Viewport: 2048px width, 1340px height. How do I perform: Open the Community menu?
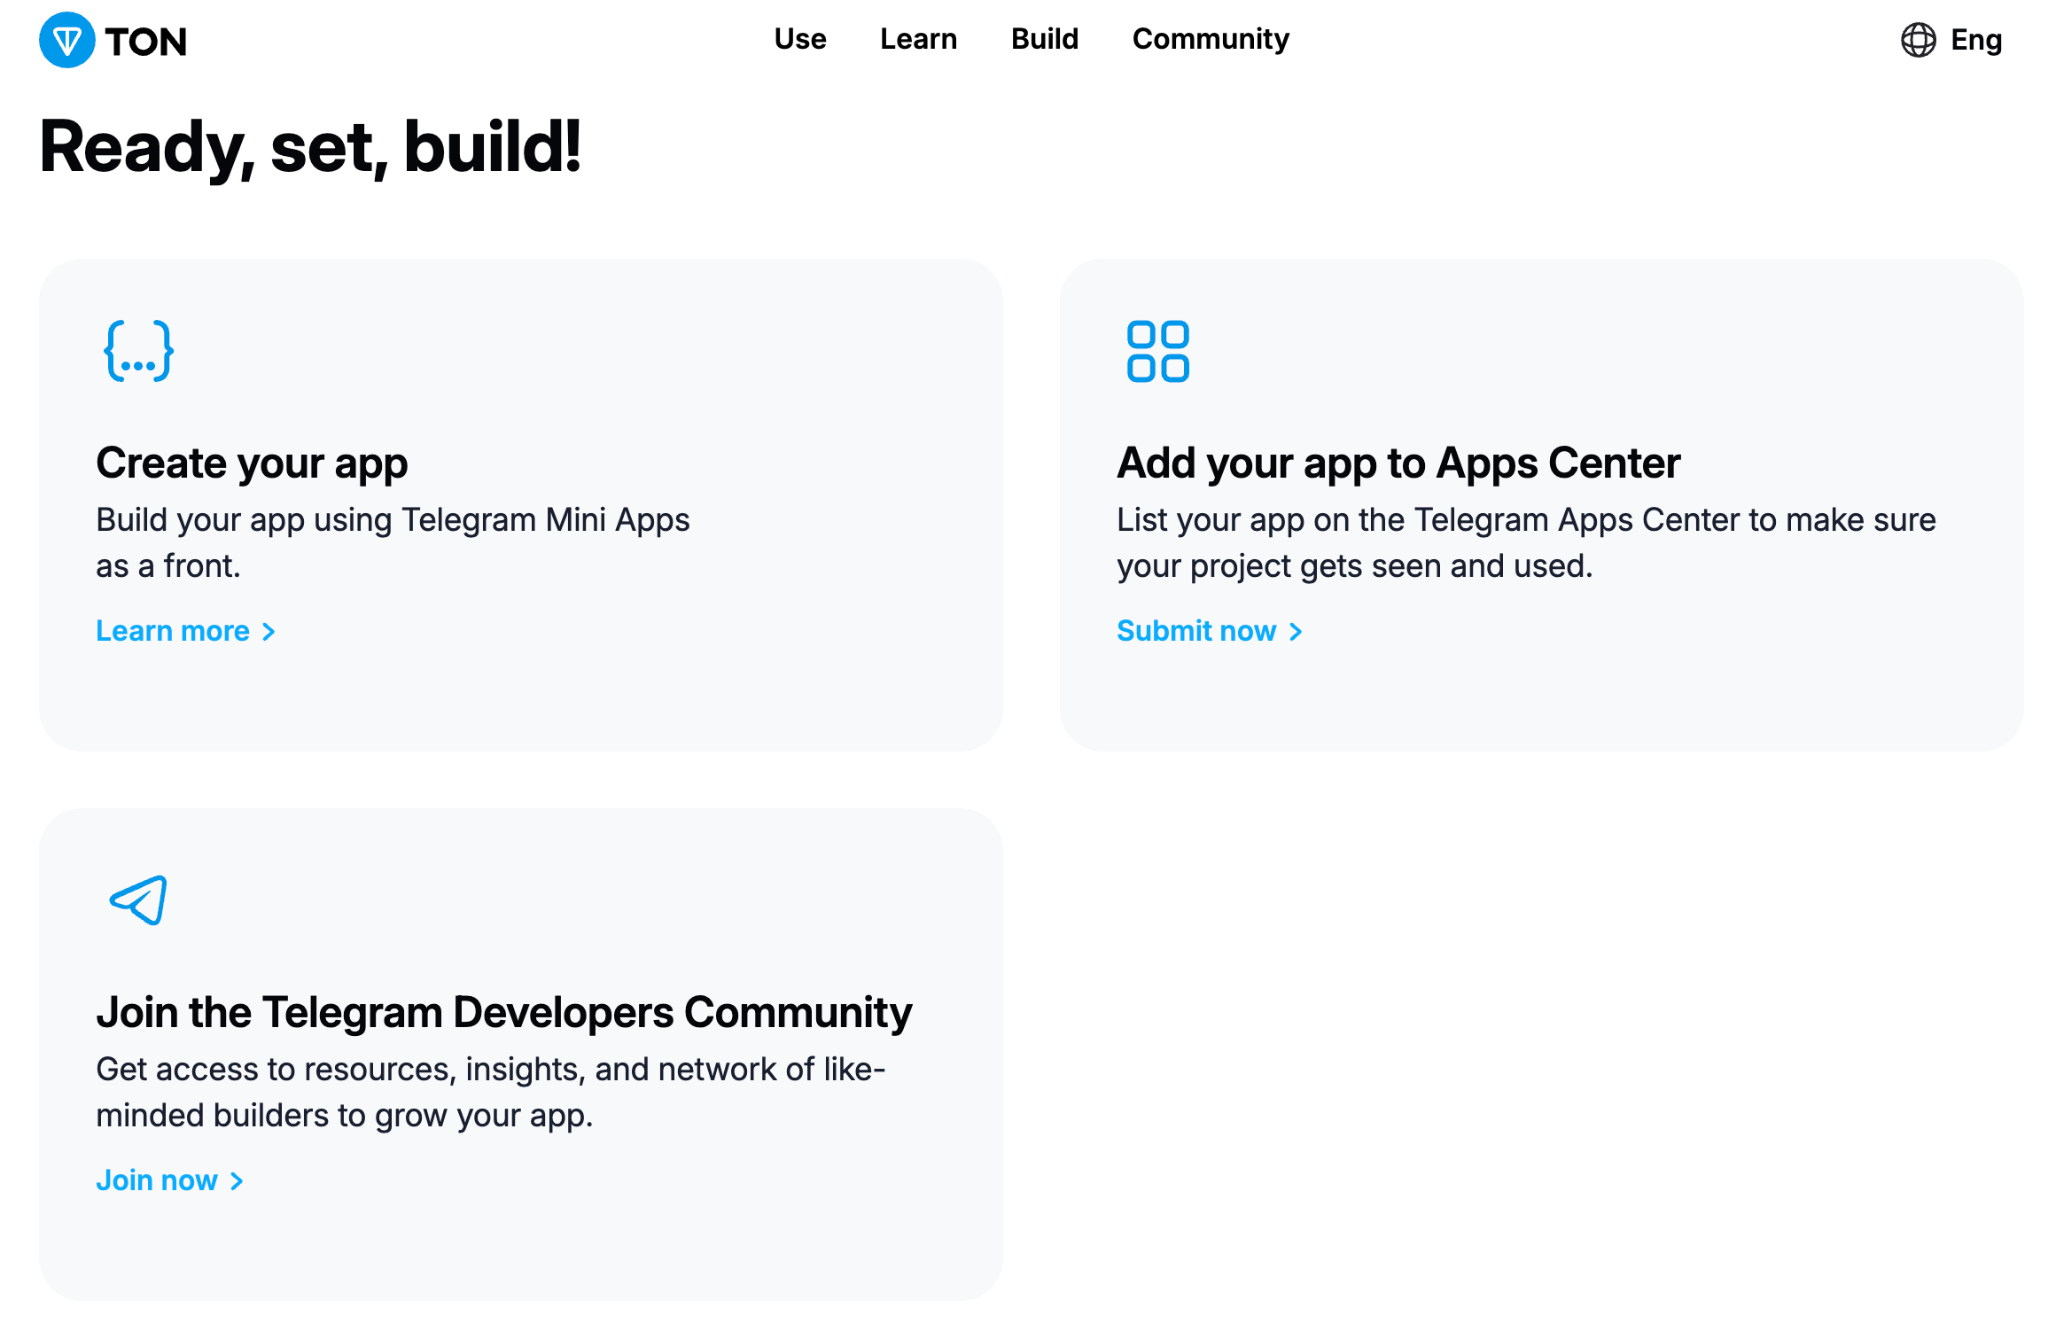click(x=1210, y=39)
